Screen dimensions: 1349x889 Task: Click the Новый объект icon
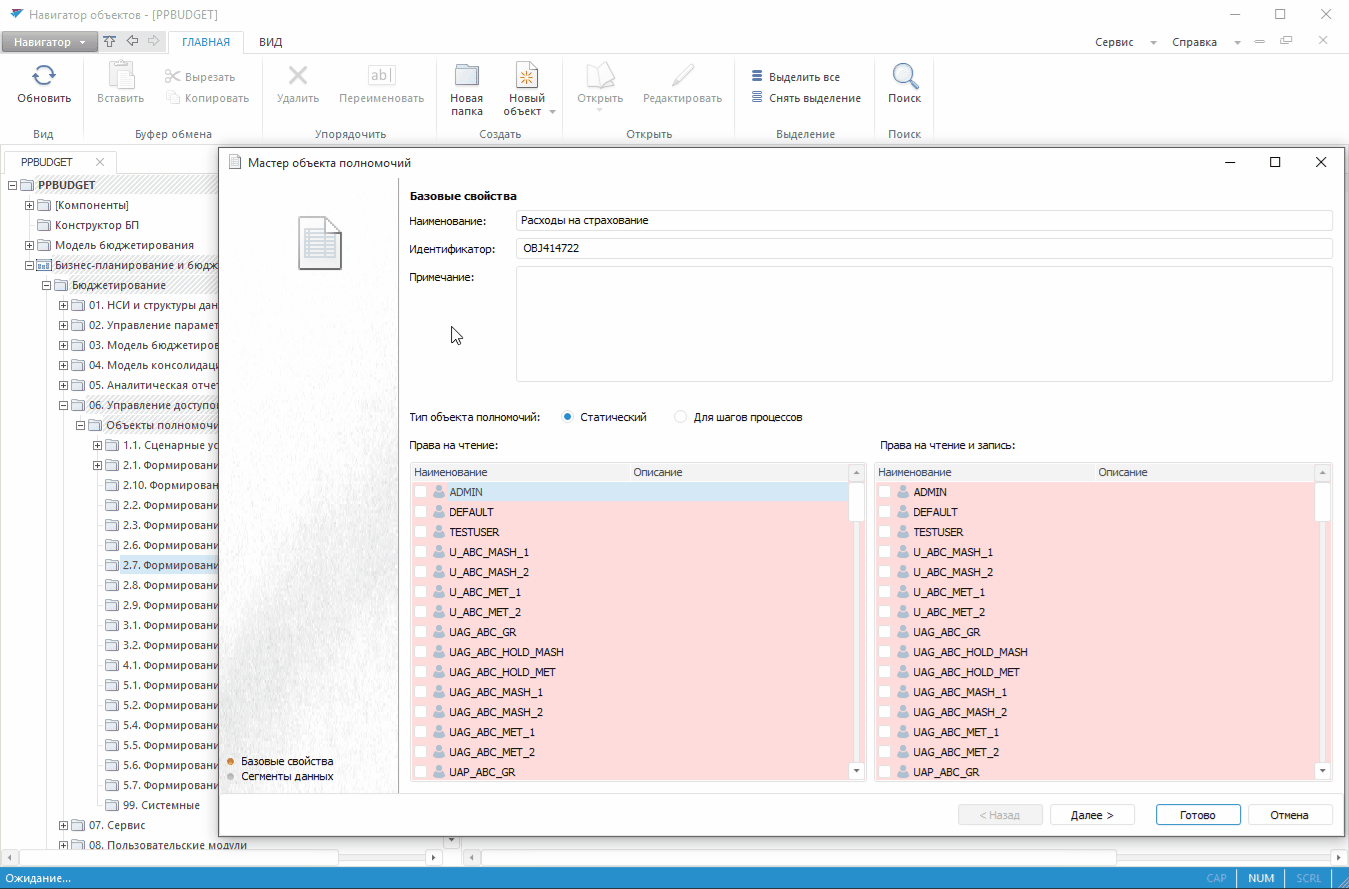pos(527,76)
